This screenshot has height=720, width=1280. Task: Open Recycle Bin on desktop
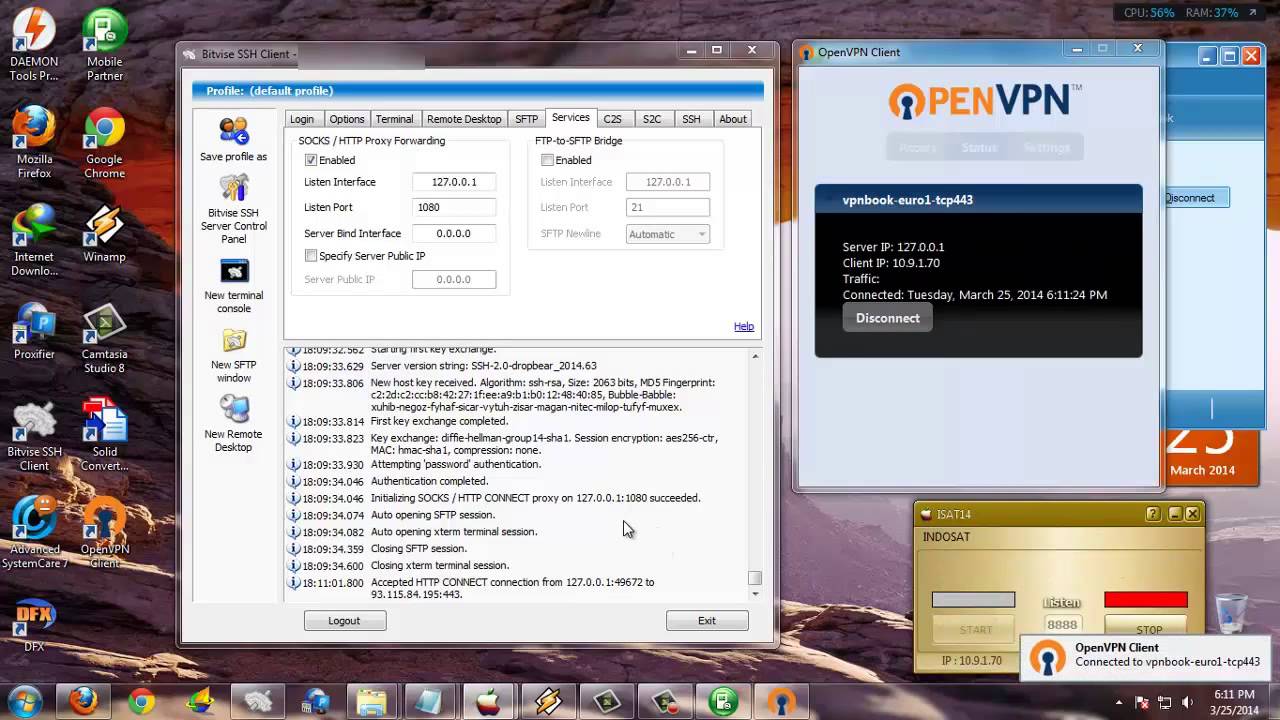[x=1232, y=614]
